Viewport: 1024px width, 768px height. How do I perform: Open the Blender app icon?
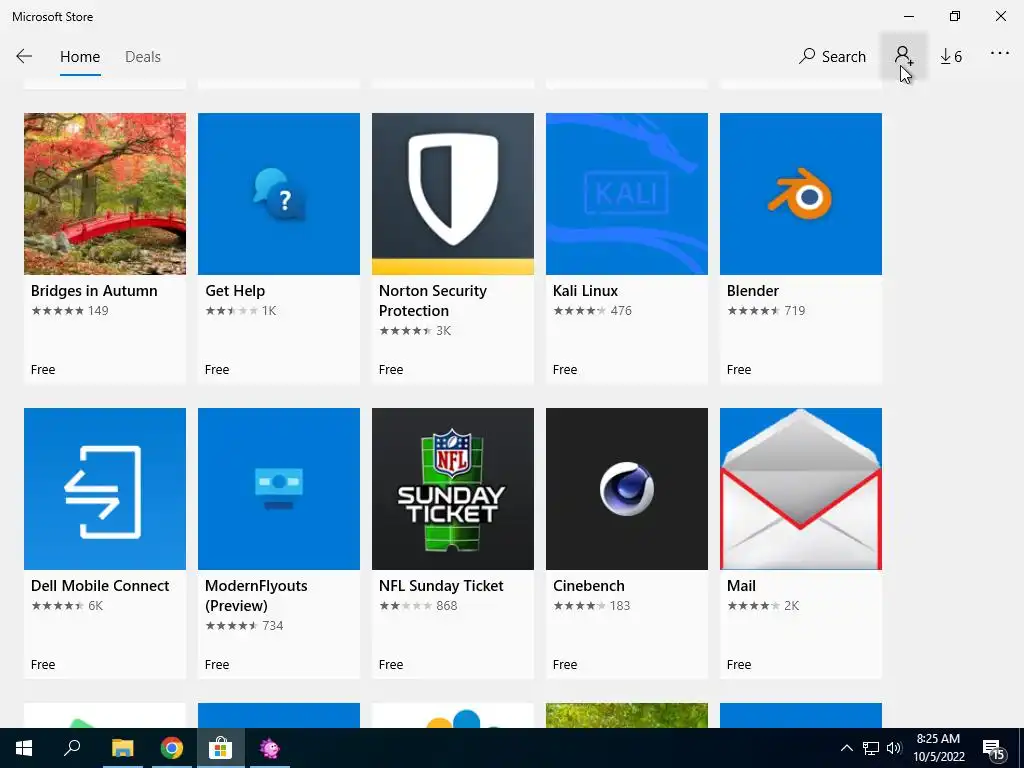801,194
